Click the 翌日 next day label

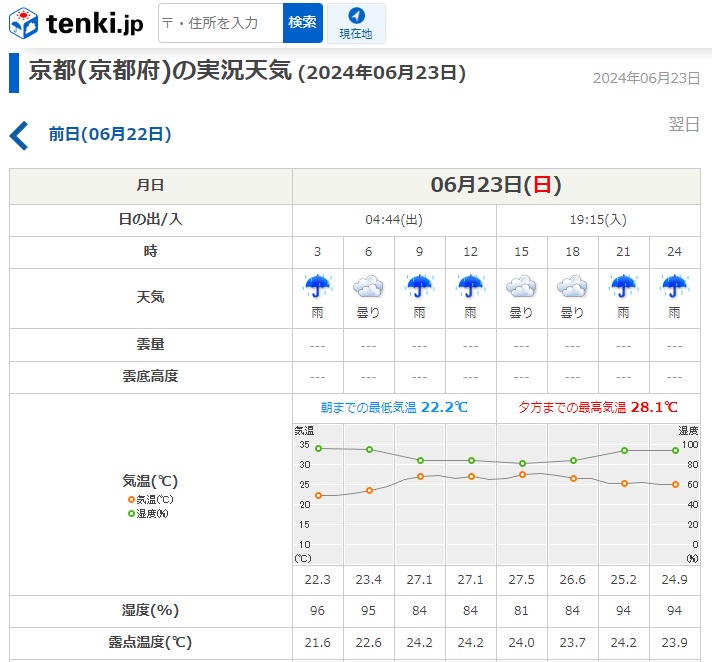tap(683, 124)
